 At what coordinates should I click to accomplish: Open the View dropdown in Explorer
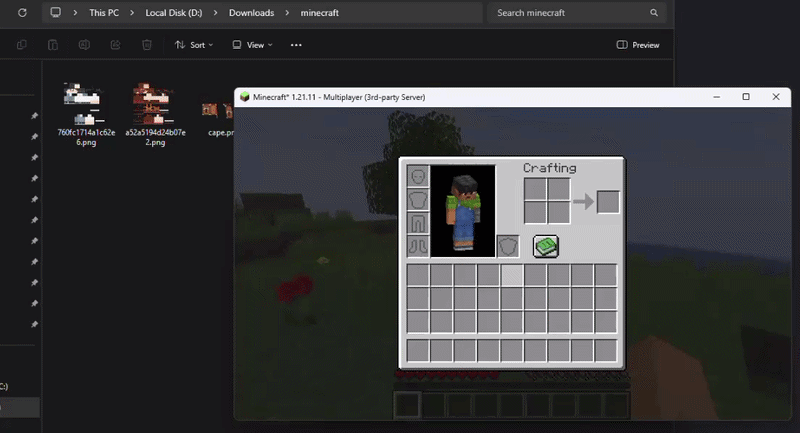point(252,45)
